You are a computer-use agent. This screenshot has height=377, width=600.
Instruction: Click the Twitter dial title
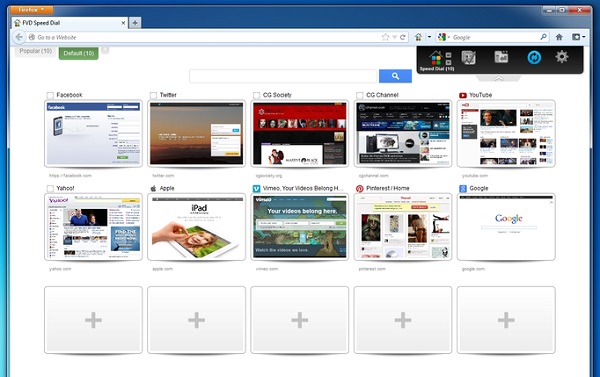168,95
